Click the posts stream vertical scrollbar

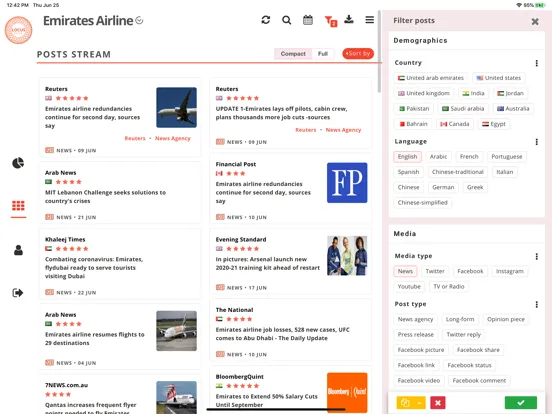[379, 51]
